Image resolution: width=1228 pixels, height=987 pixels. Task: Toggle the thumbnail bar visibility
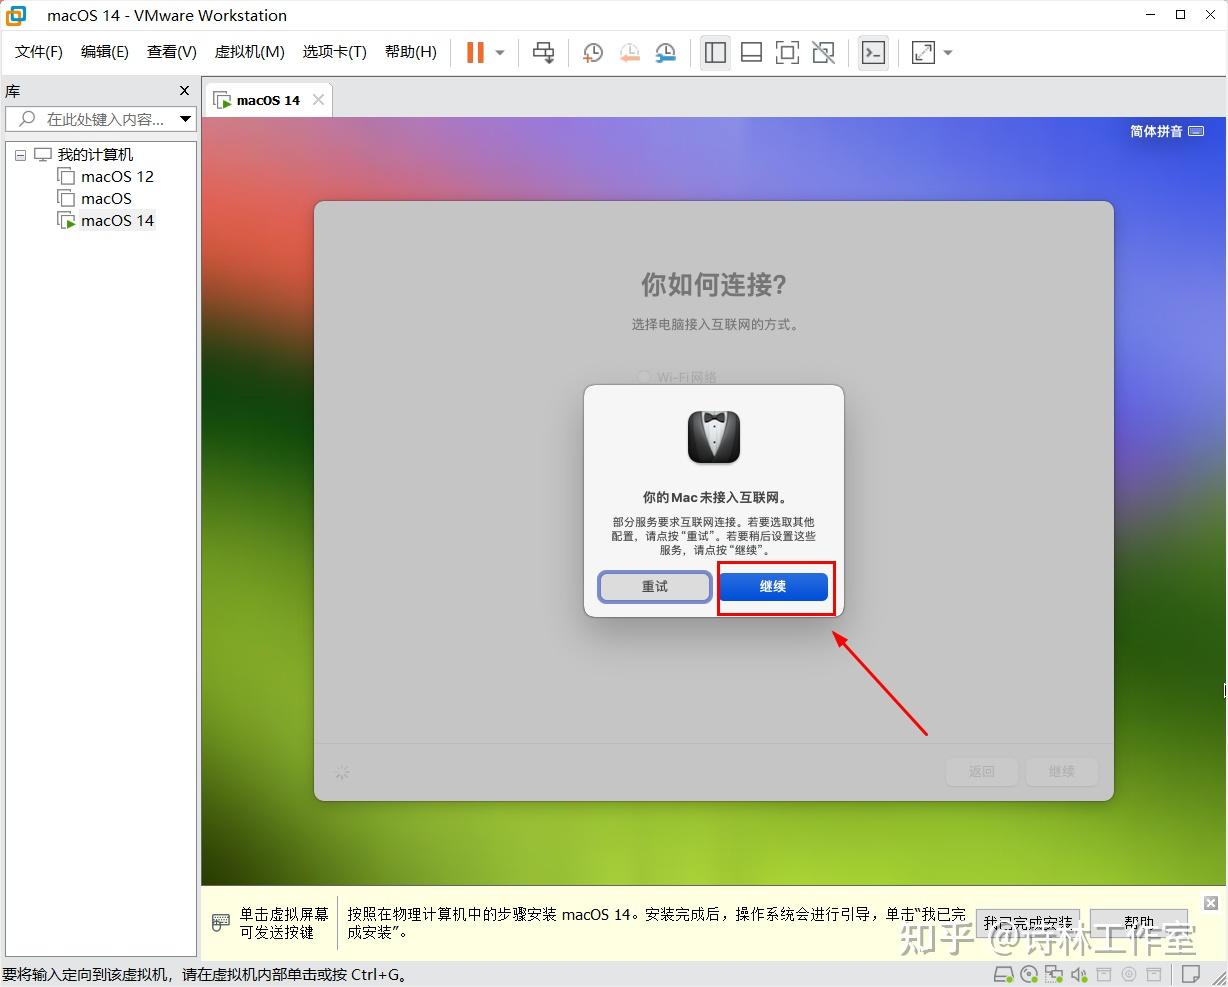[x=751, y=52]
